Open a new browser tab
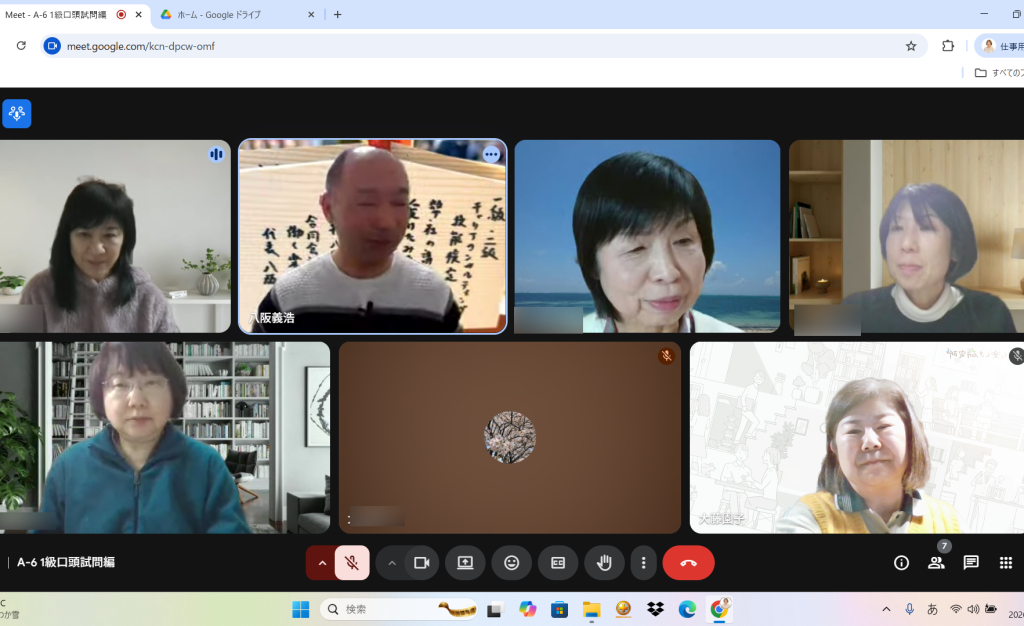This screenshot has width=1024, height=626. [x=338, y=15]
